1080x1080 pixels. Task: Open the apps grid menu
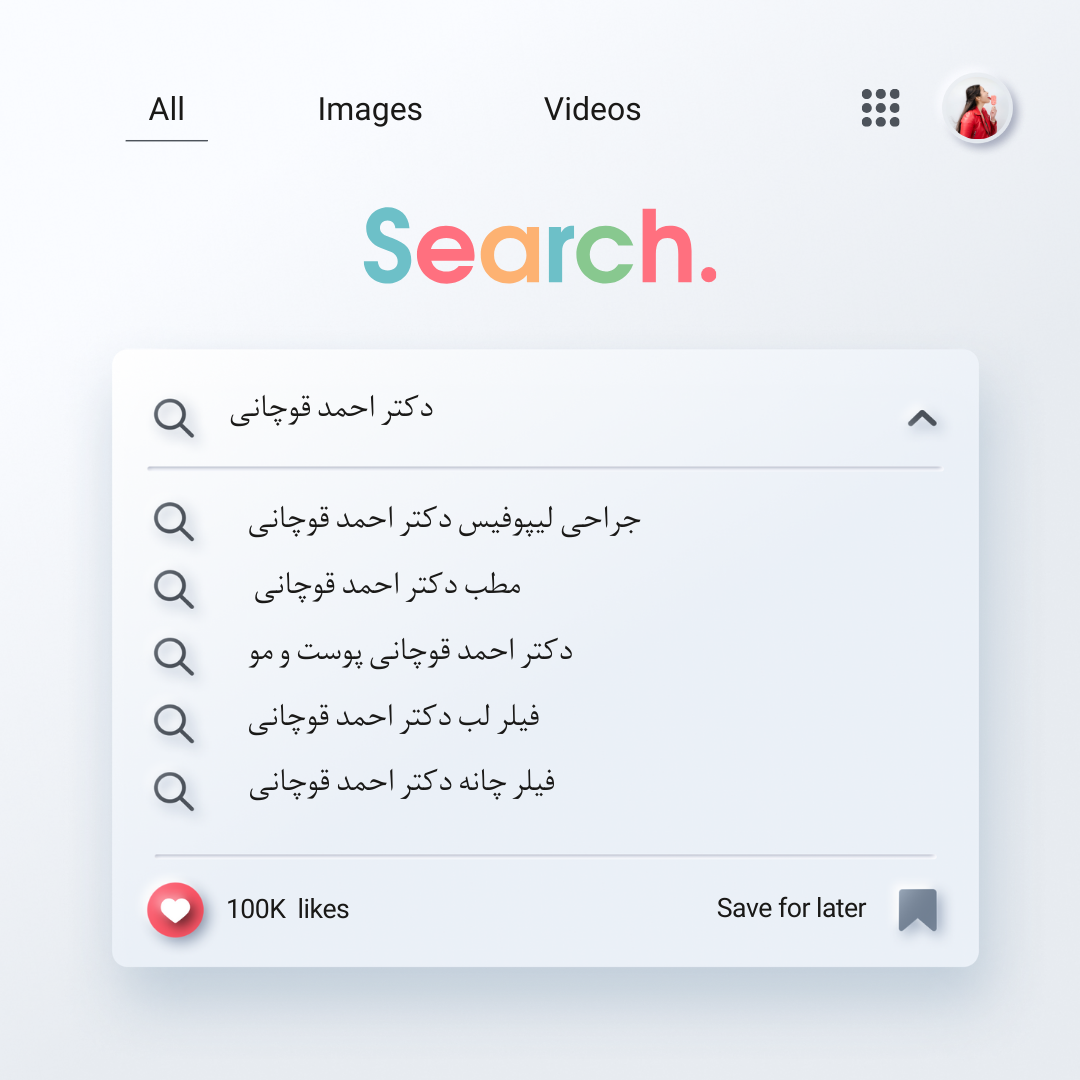click(x=880, y=108)
